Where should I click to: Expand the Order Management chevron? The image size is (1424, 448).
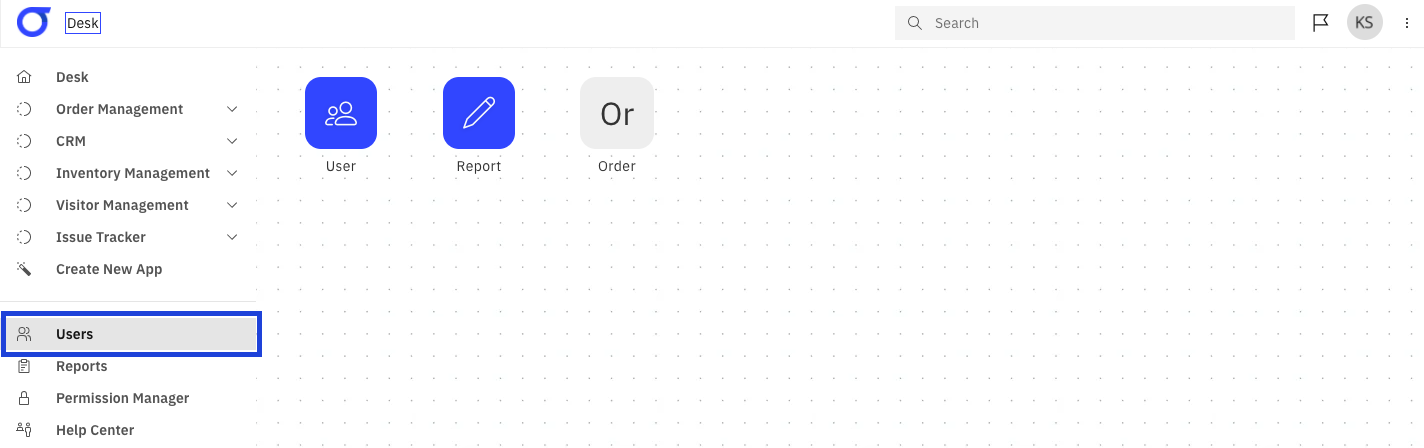[x=232, y=109]
